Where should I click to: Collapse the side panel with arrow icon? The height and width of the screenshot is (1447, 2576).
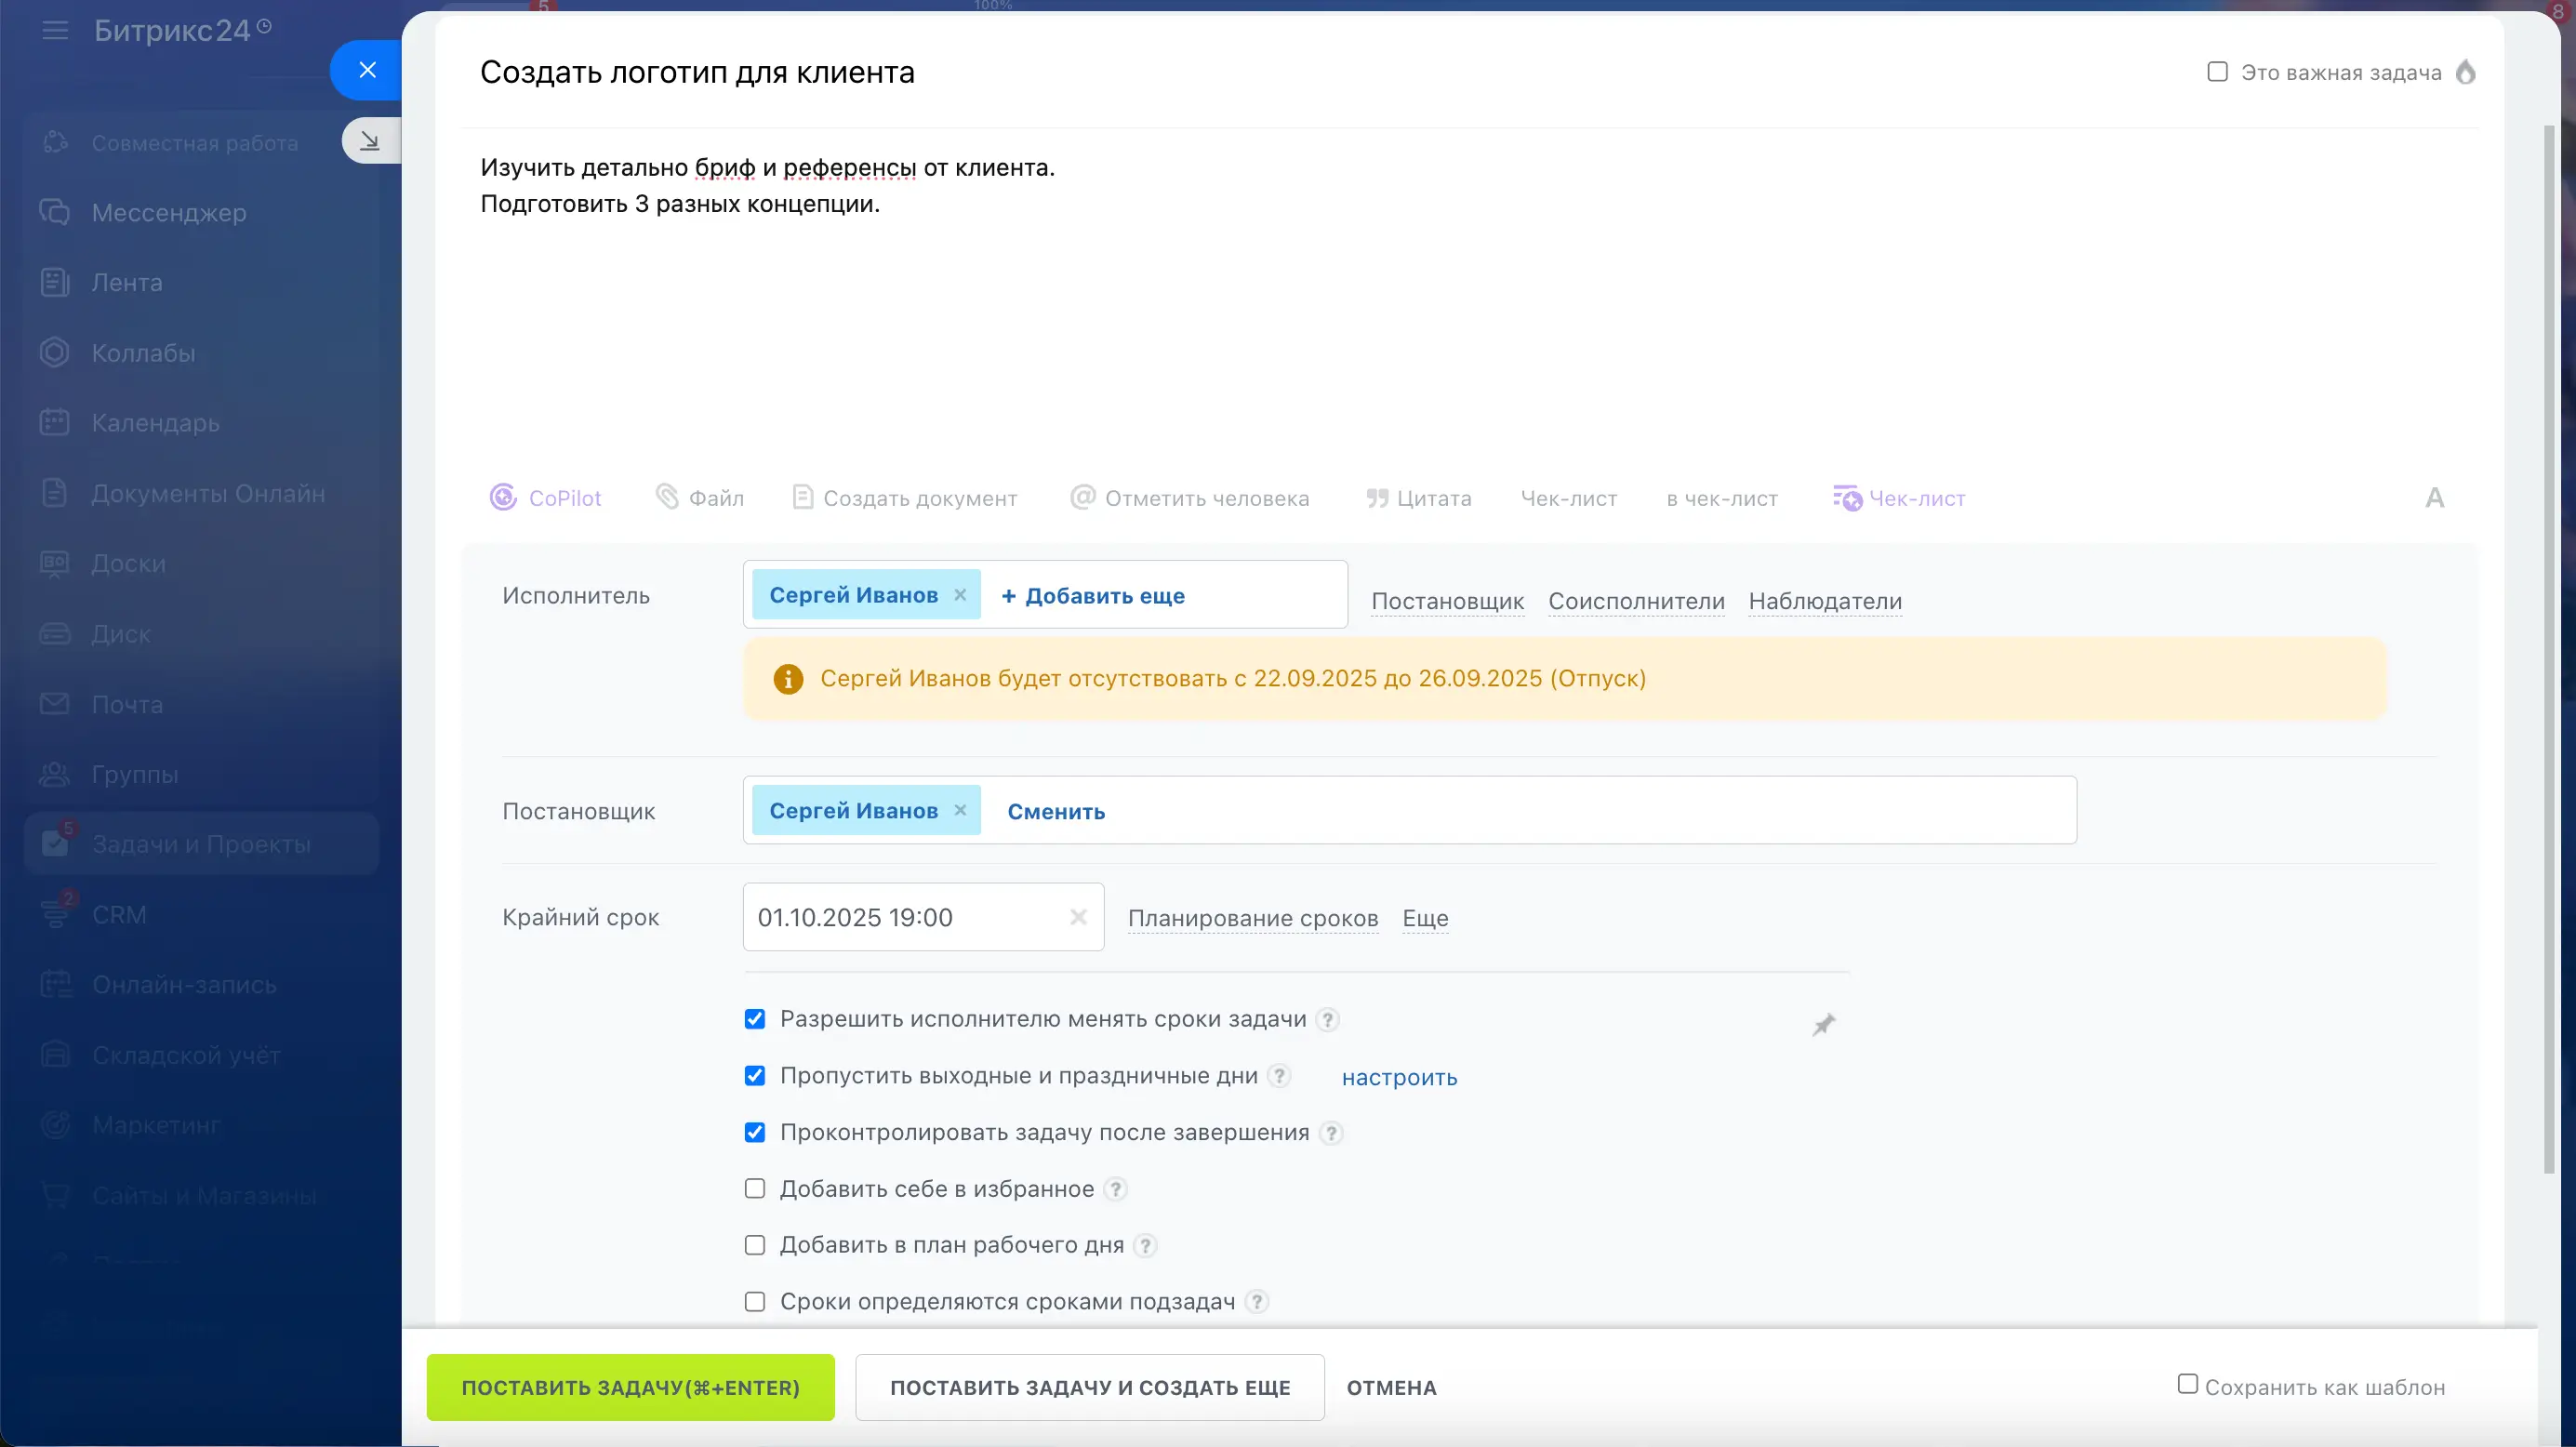[370, 141]
